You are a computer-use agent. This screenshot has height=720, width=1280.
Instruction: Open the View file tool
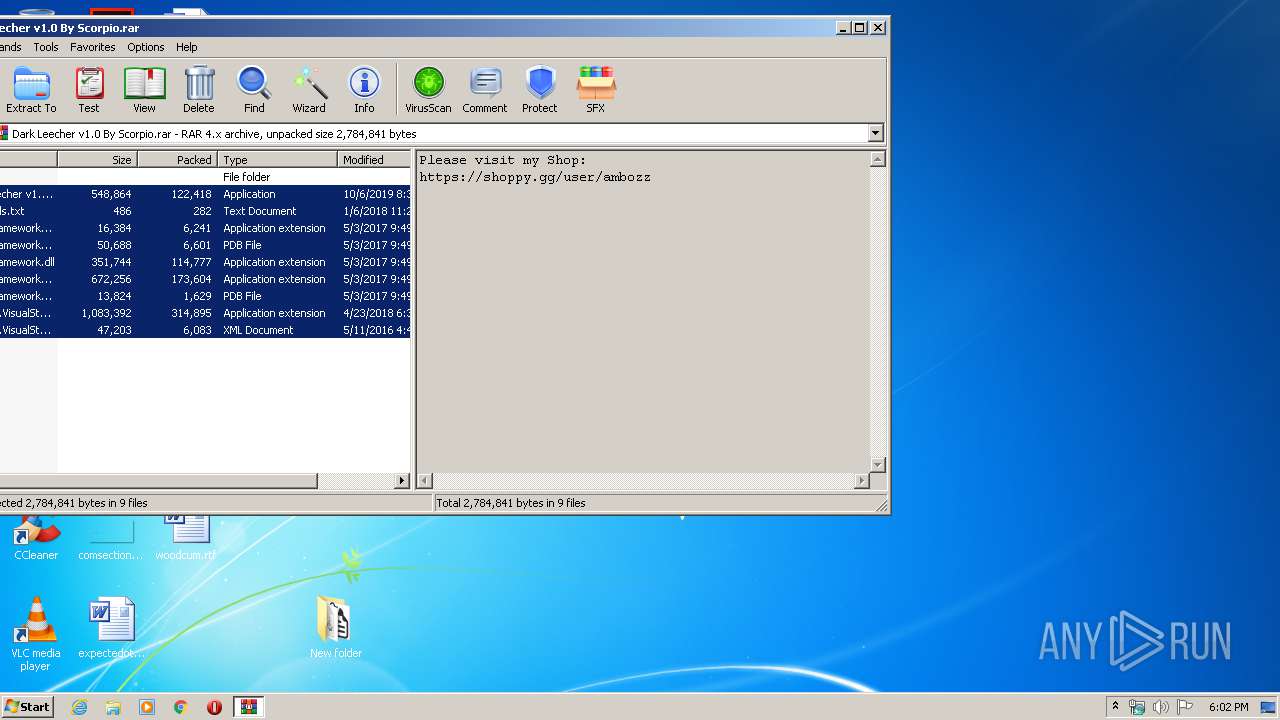(144, 90)
